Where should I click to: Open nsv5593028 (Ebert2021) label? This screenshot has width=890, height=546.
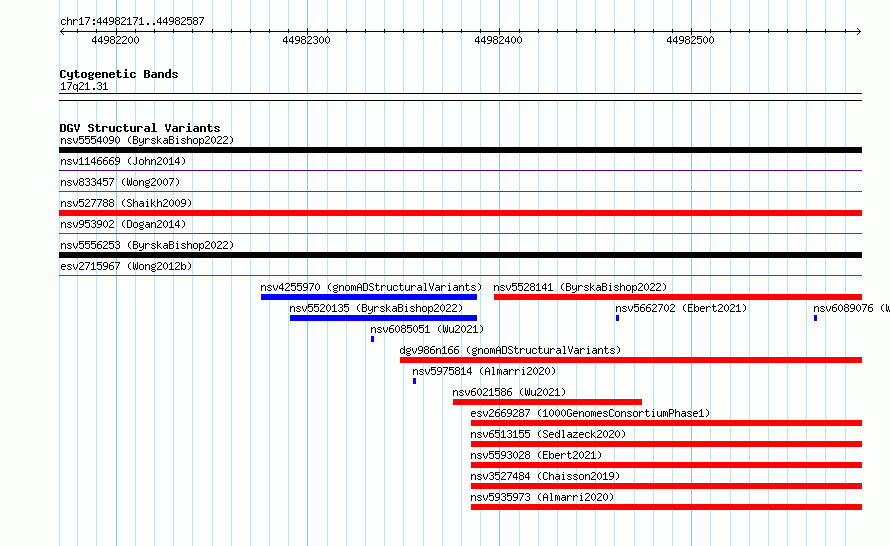tap(536, 455)
